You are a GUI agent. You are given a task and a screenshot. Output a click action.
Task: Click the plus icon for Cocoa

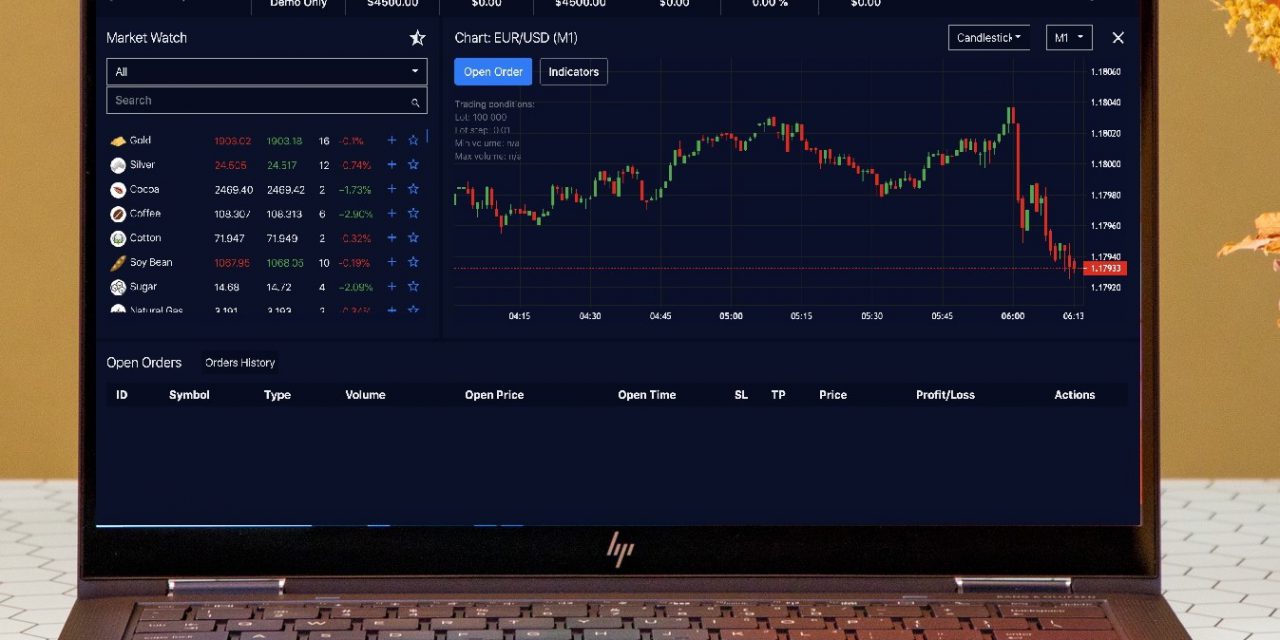pyautogui.click(x=392, y=189)
